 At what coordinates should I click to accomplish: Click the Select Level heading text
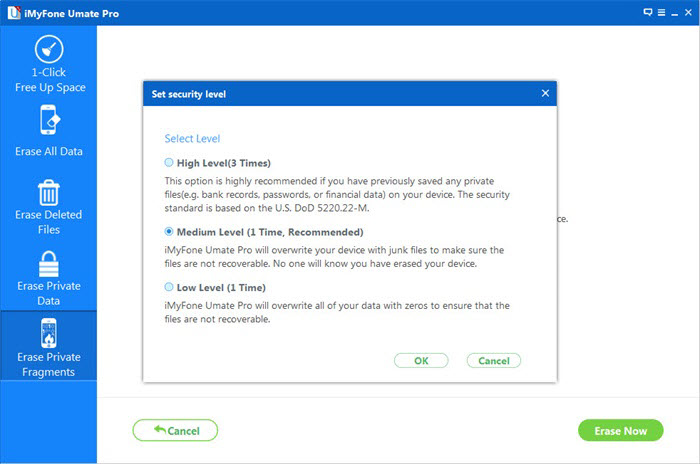tap(192, 138)
